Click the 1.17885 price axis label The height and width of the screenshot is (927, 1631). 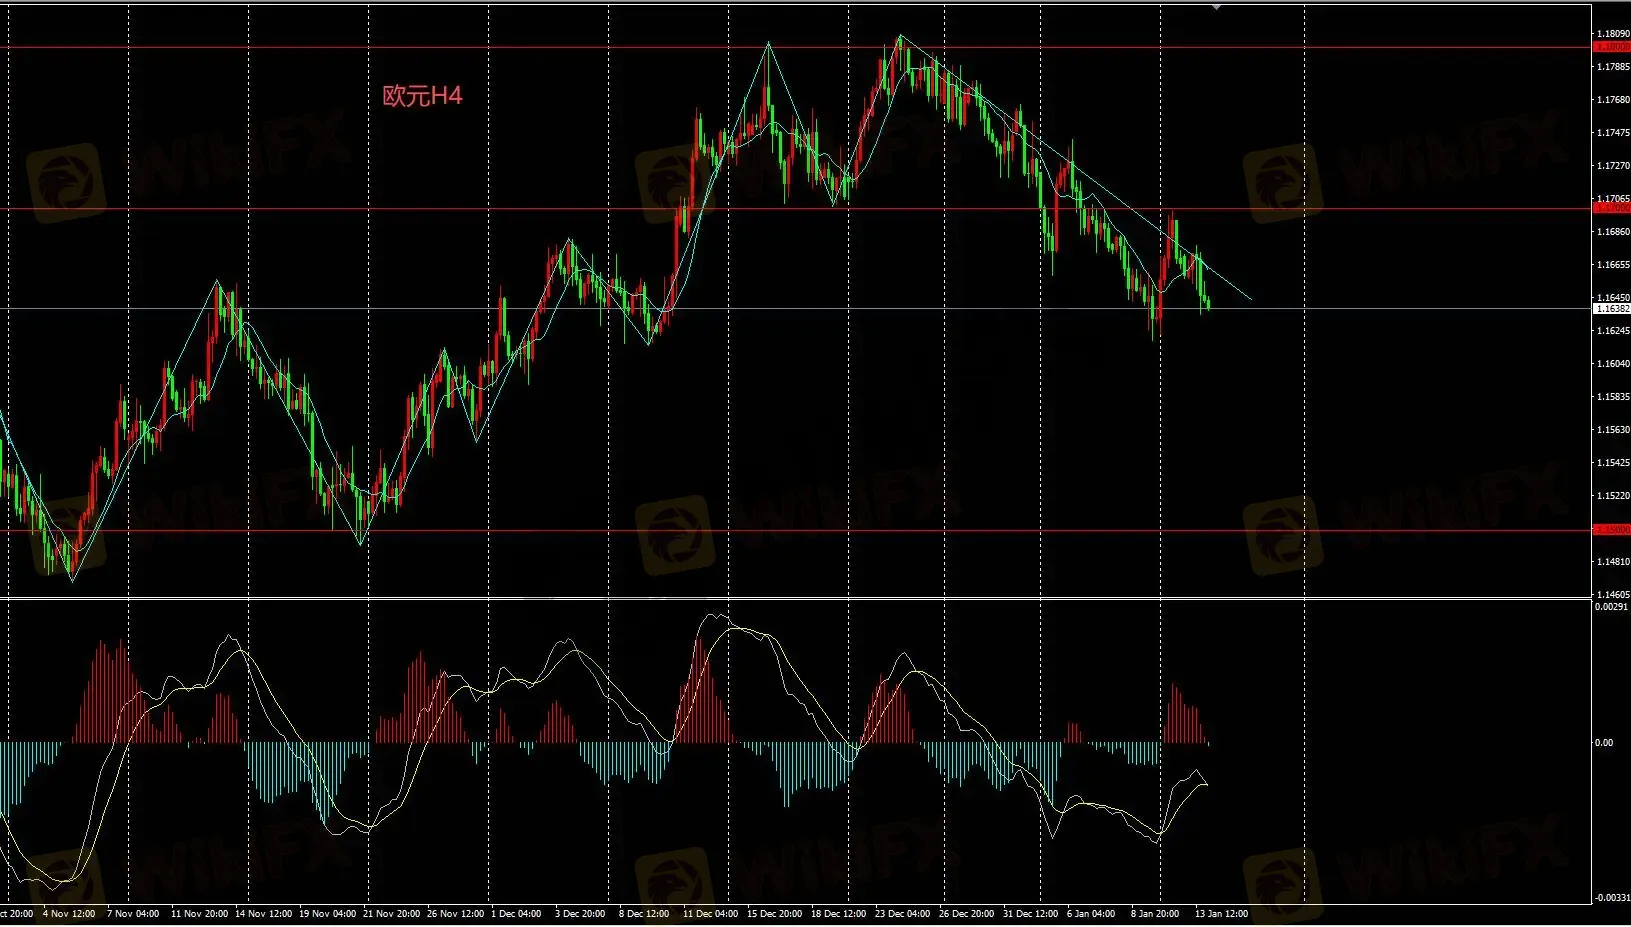click(x=1613, y=67)
